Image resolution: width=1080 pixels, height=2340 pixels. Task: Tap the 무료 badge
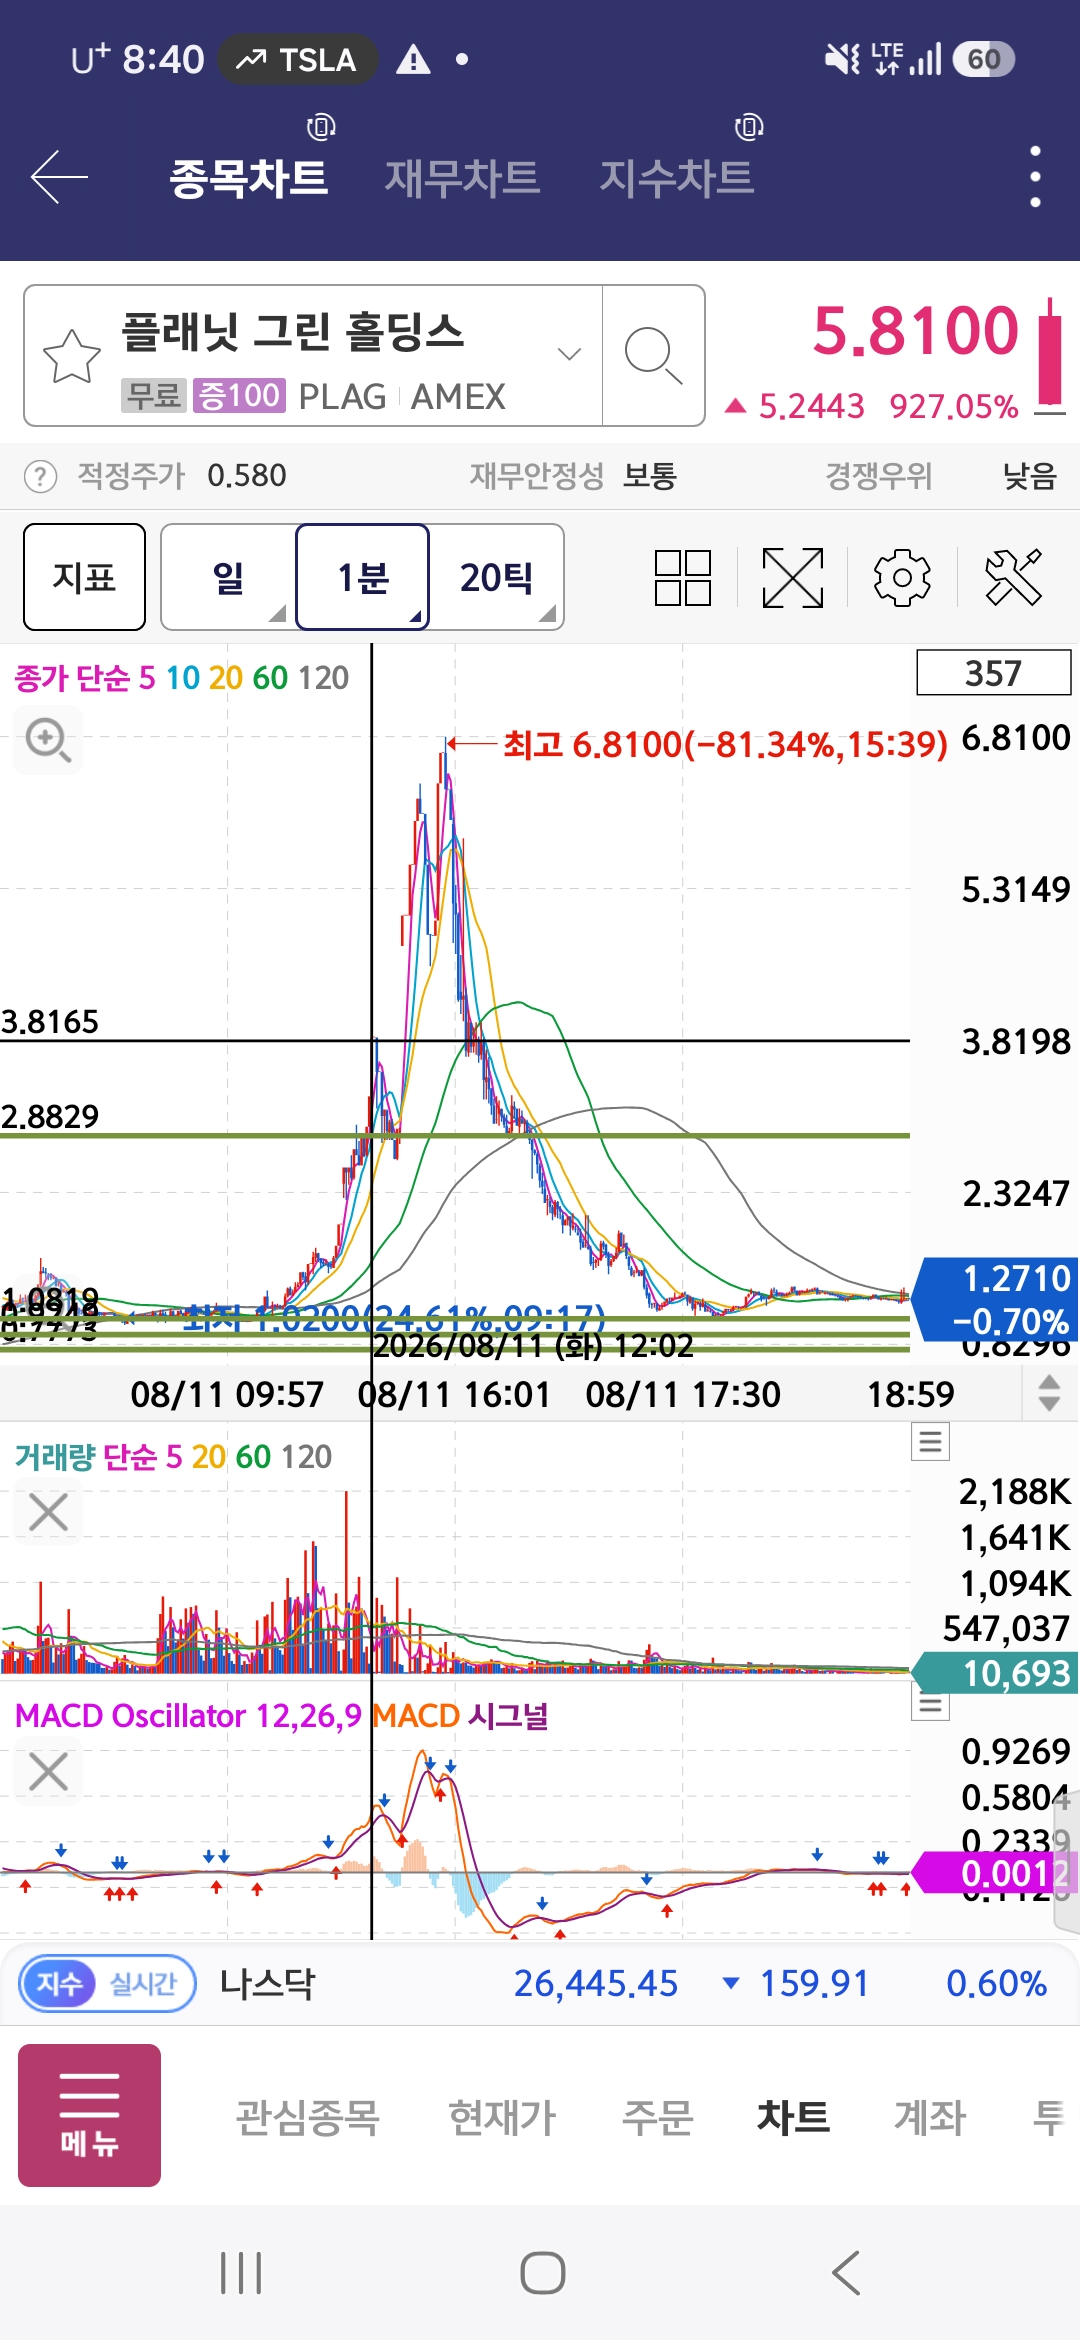pos(153,396)
